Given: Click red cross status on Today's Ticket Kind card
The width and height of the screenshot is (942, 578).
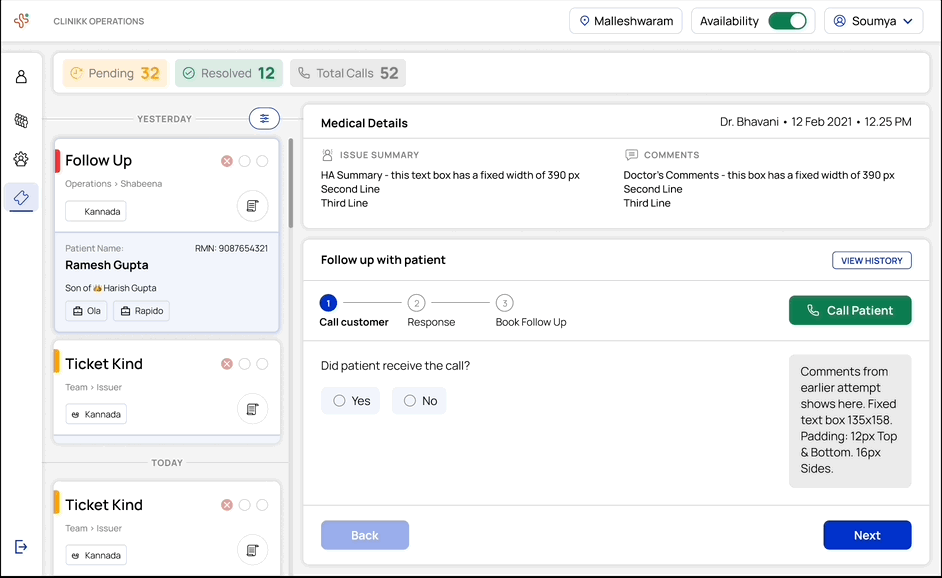Looking at the screenshot, I should tap(226, 505).
